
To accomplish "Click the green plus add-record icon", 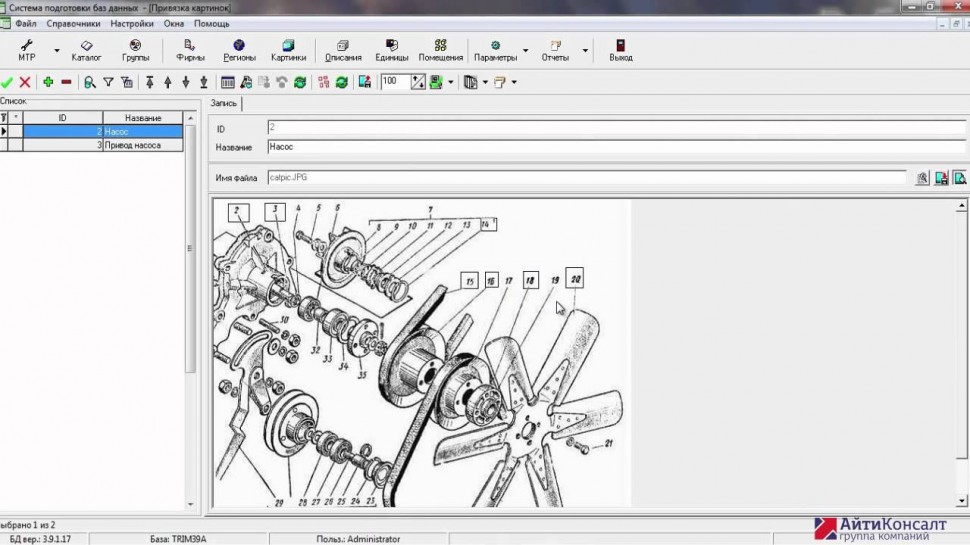I will pyautogui.click(x=48, y=82).
